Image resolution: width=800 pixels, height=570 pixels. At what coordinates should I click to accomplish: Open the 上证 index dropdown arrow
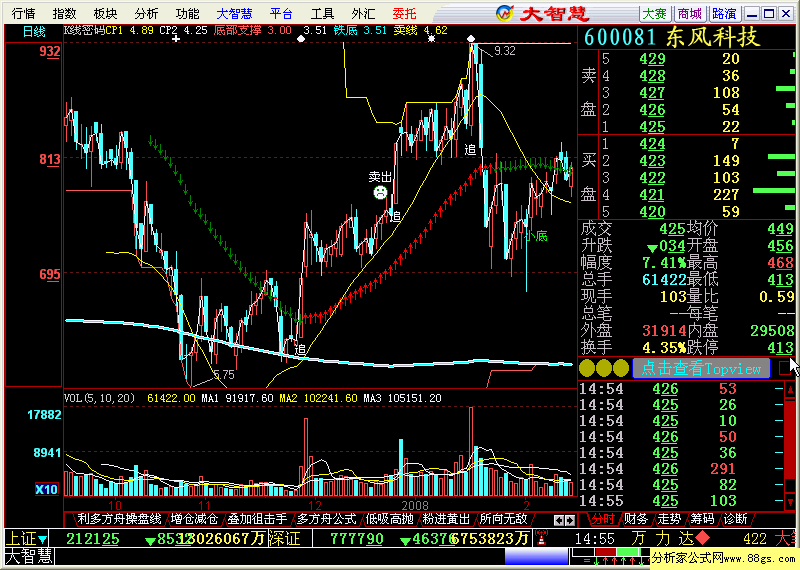click(x=42, y=539)
